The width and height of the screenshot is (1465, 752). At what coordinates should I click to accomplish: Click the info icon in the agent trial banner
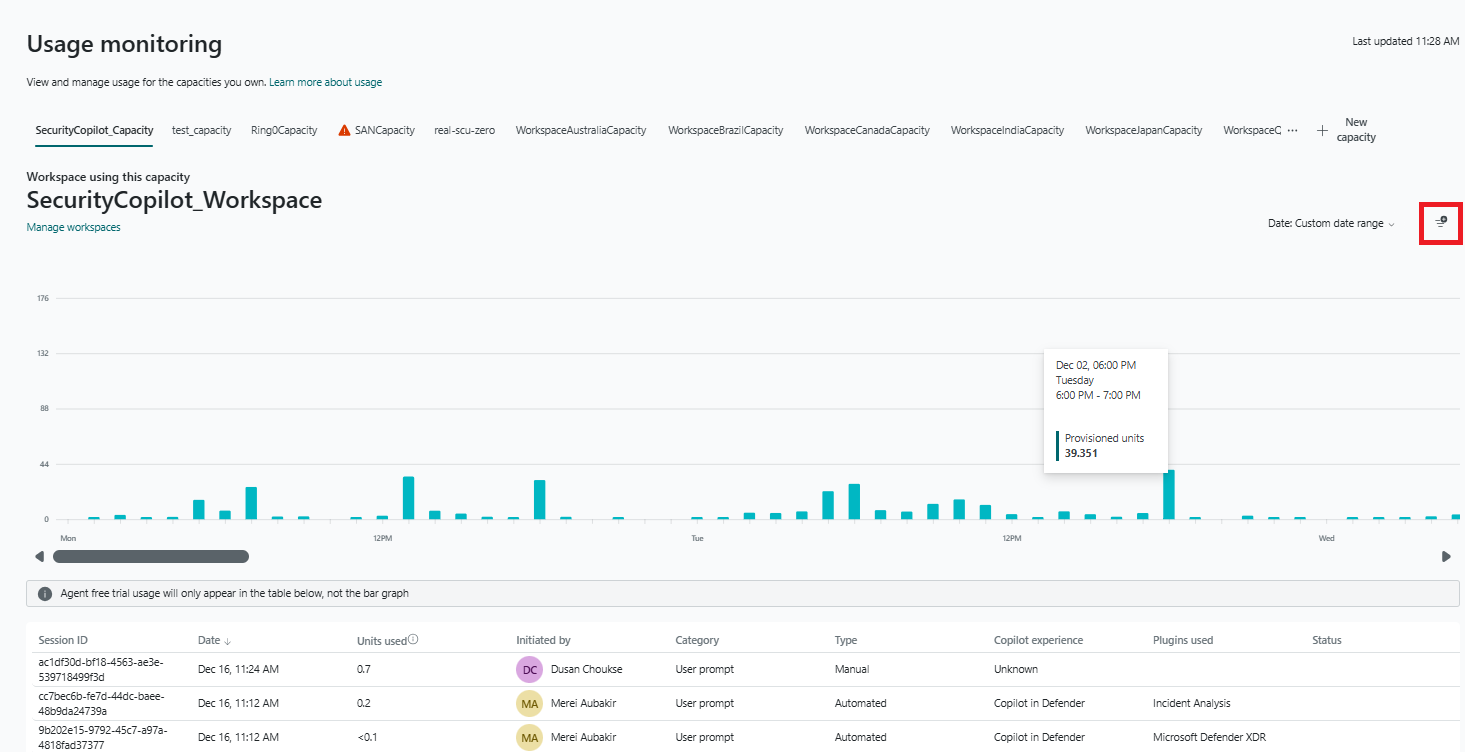click(x=45, y=592)
